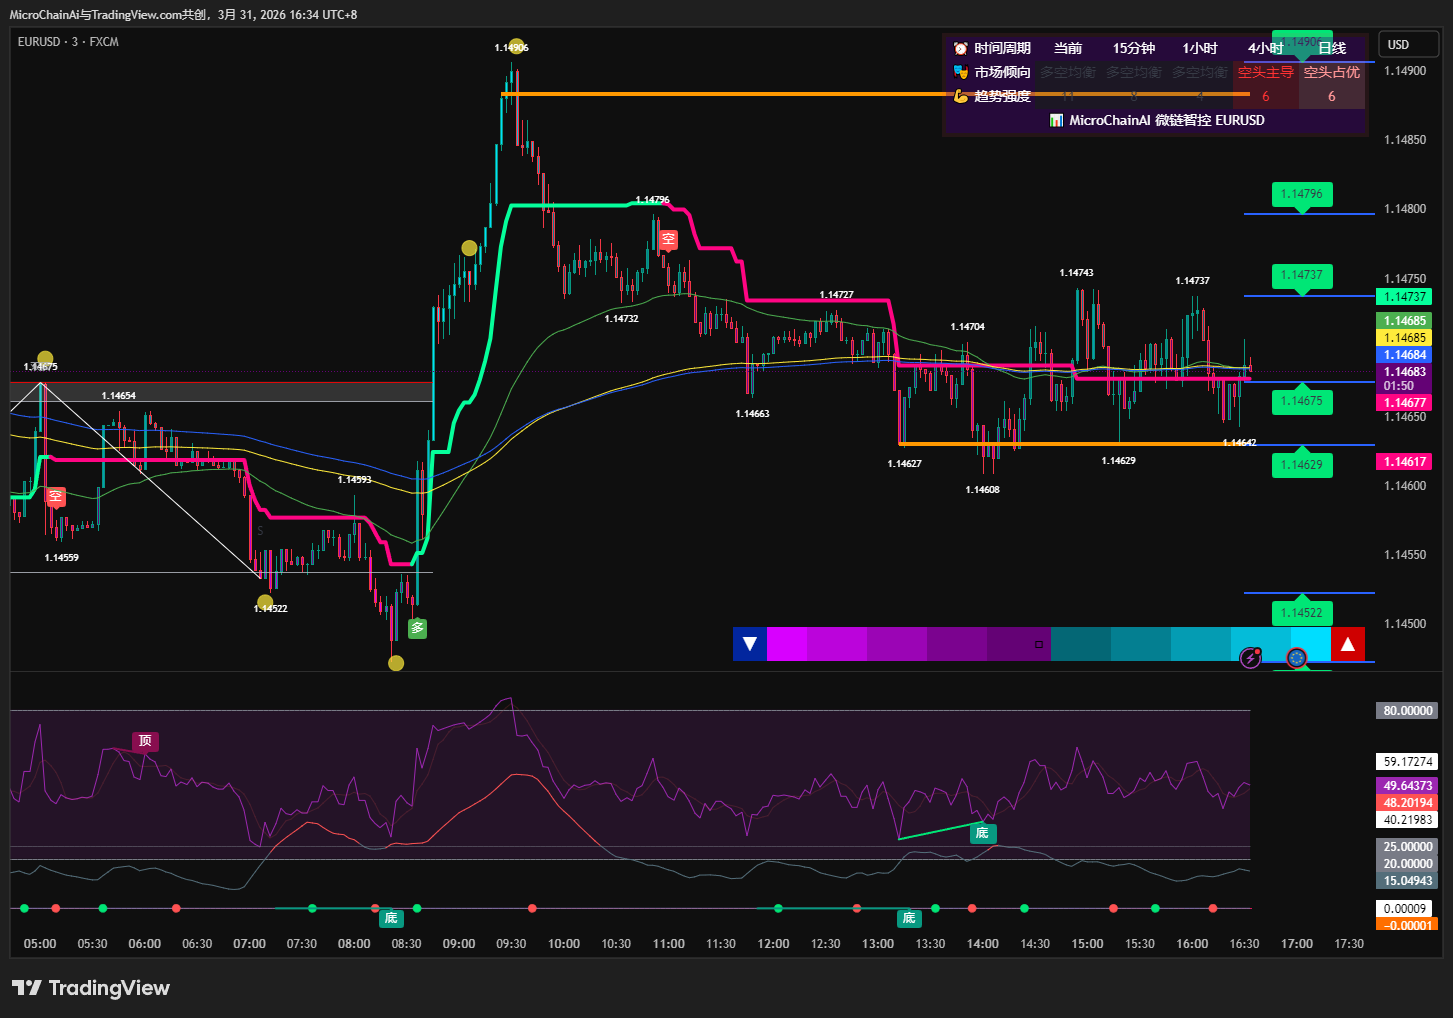Click the 4小时 column header
This screenshot has width=1453, height=1018.
1266,48
